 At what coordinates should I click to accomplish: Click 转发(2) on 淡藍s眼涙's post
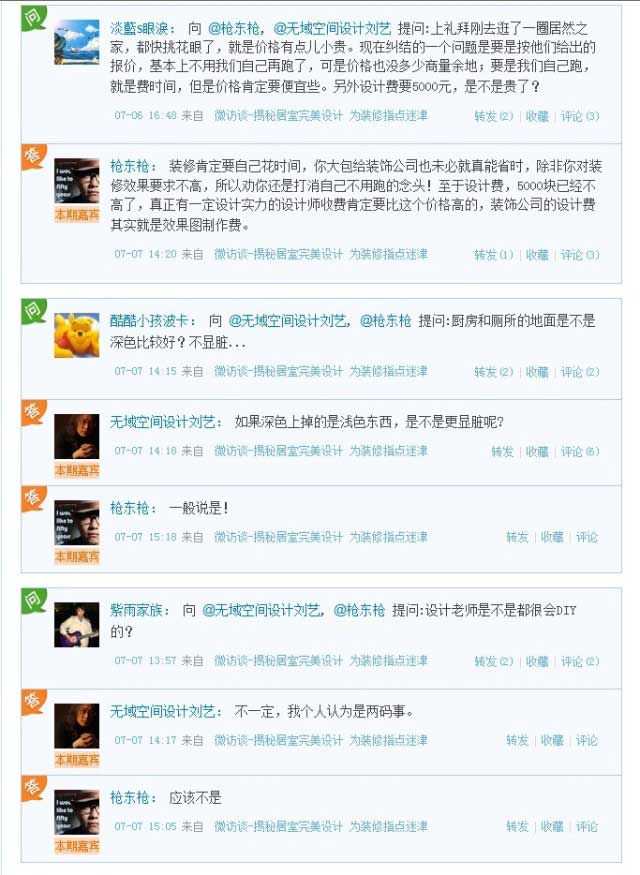(x=493, y=116)
